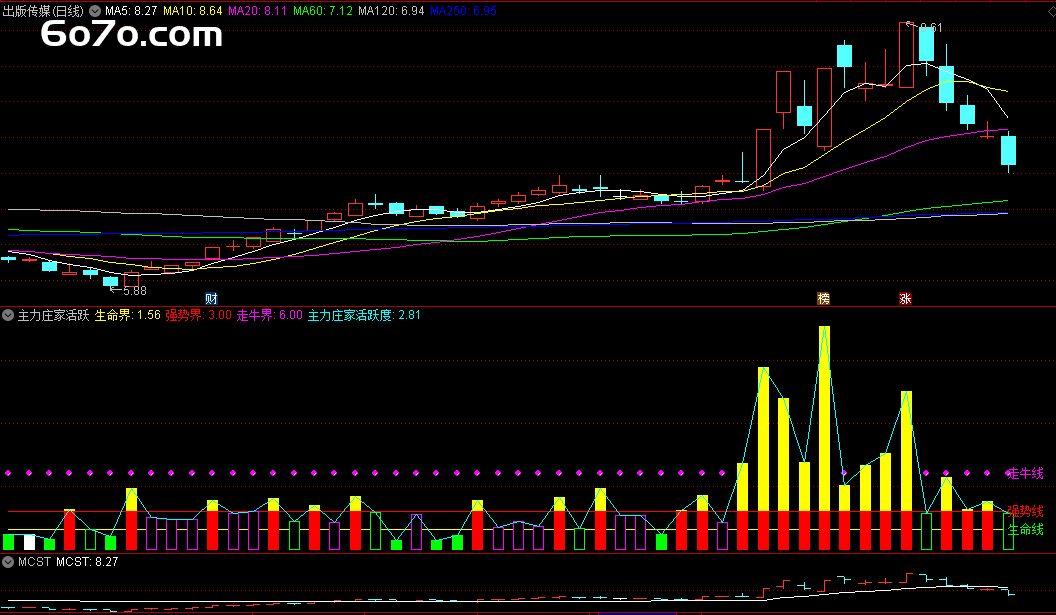
Task: Click MA5: 8.27 label
Action: tap(131, 11)
